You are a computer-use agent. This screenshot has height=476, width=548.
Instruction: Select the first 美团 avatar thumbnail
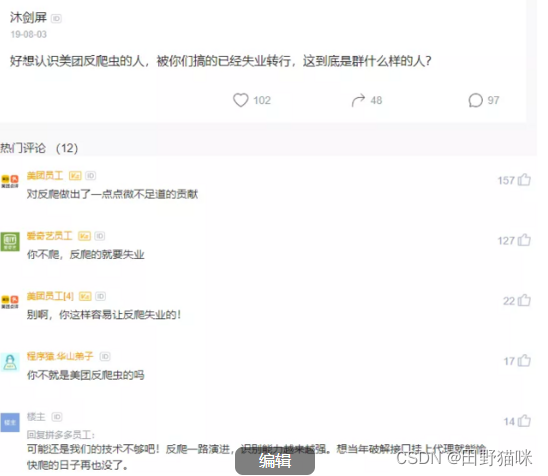tap(10, 181)
